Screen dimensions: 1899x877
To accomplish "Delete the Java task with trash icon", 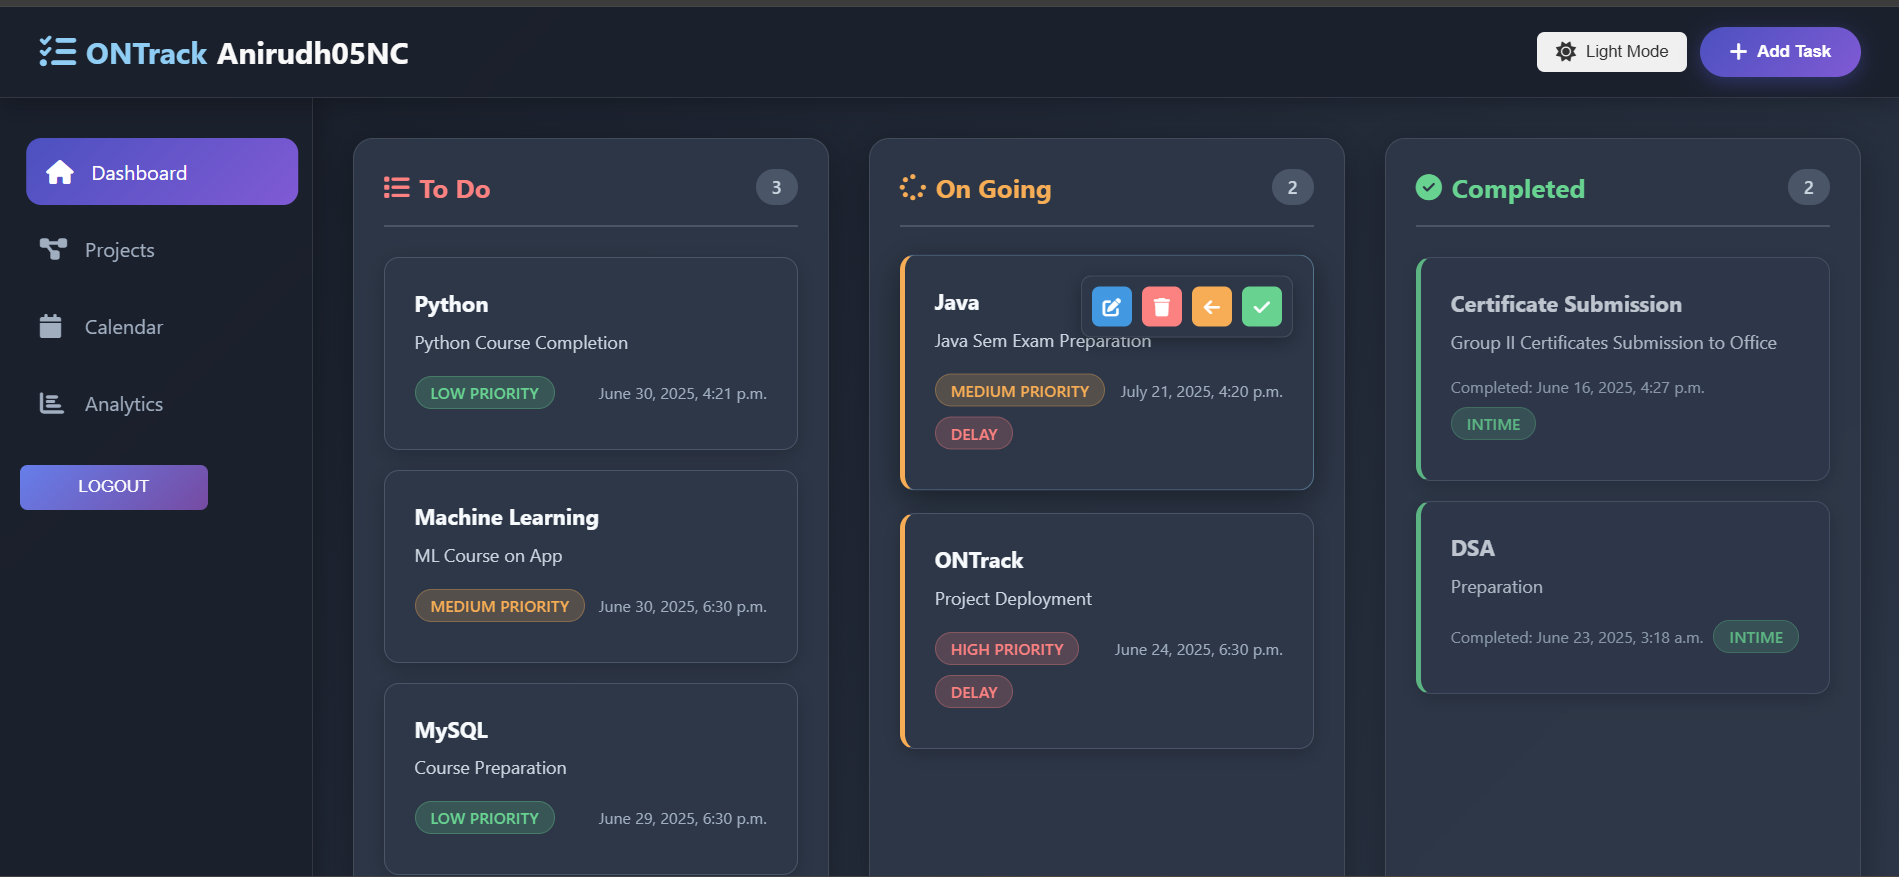I will tap(1161, 307).
